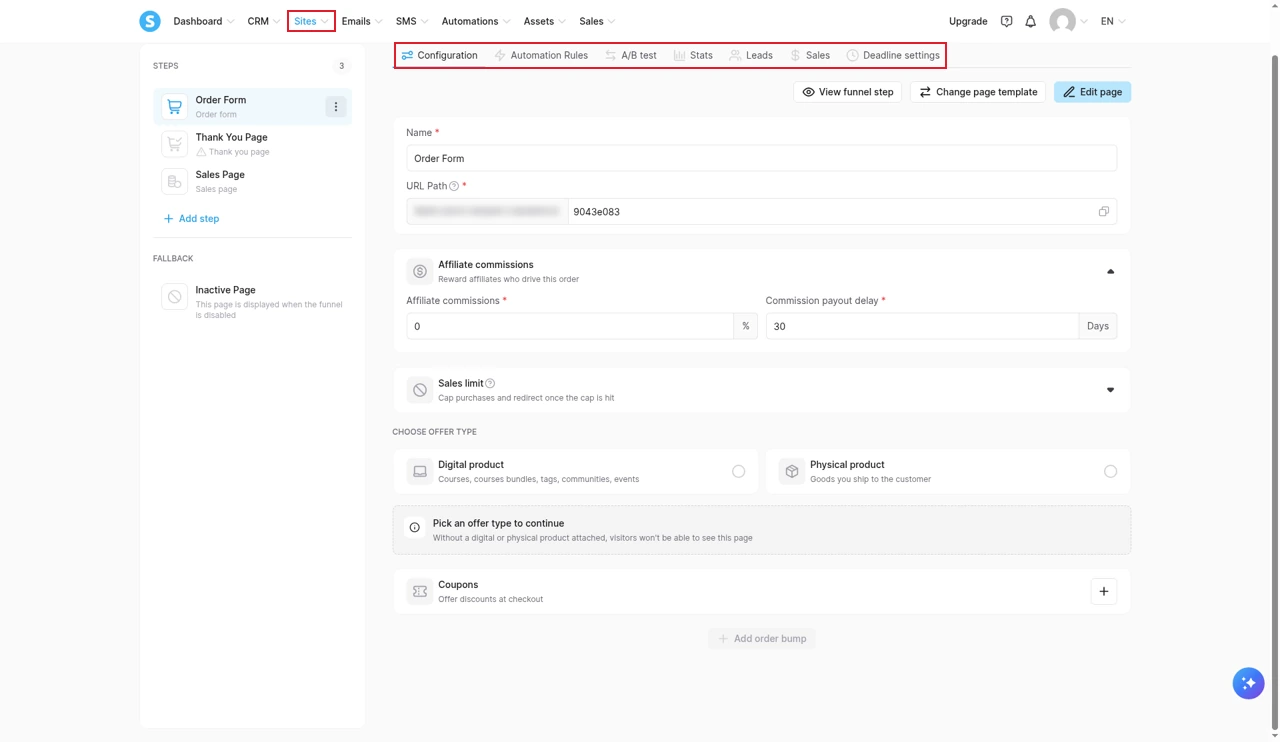1280x742 pixels.
Task: Click the user avatar picture
Action: coord(1062,21)
